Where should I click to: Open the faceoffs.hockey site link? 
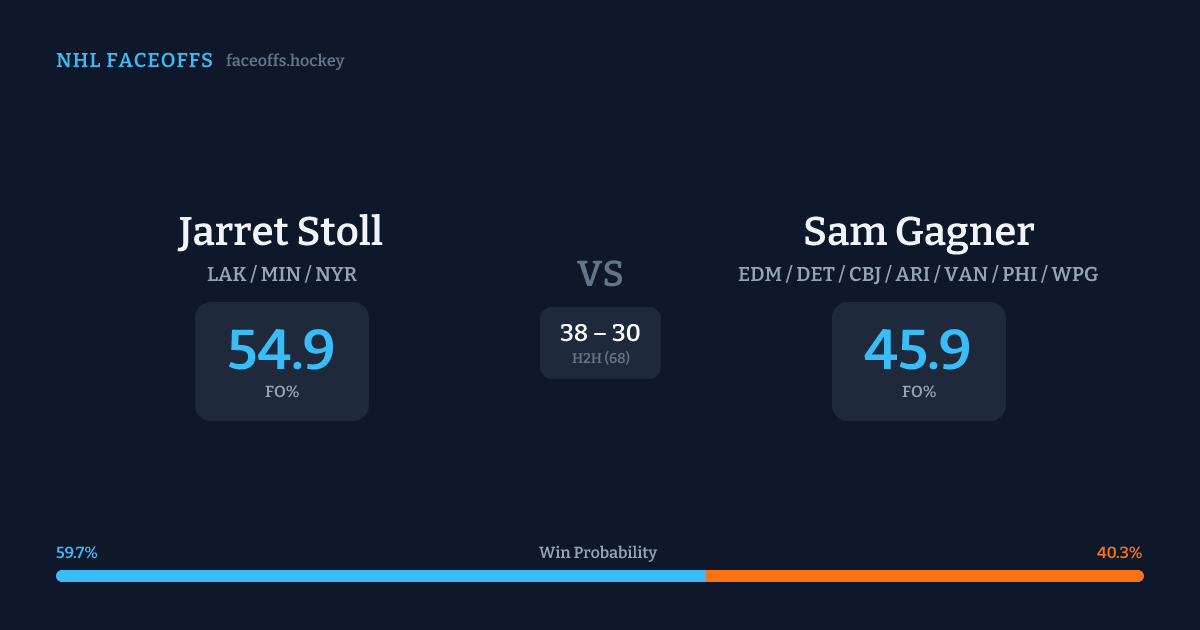[x=285, y=61]
